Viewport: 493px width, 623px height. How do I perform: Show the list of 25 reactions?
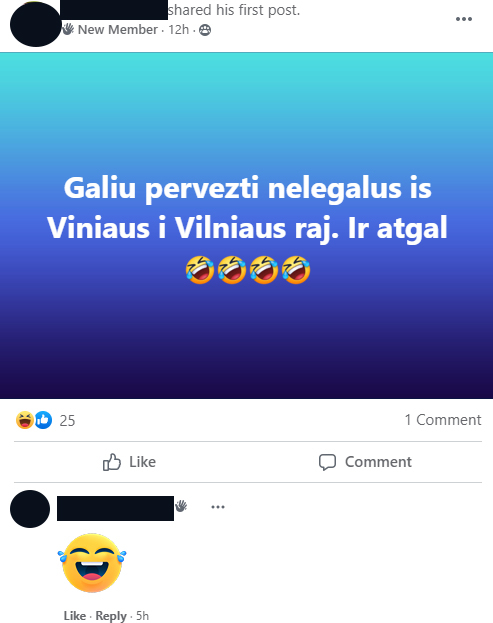tap(67, 421)
